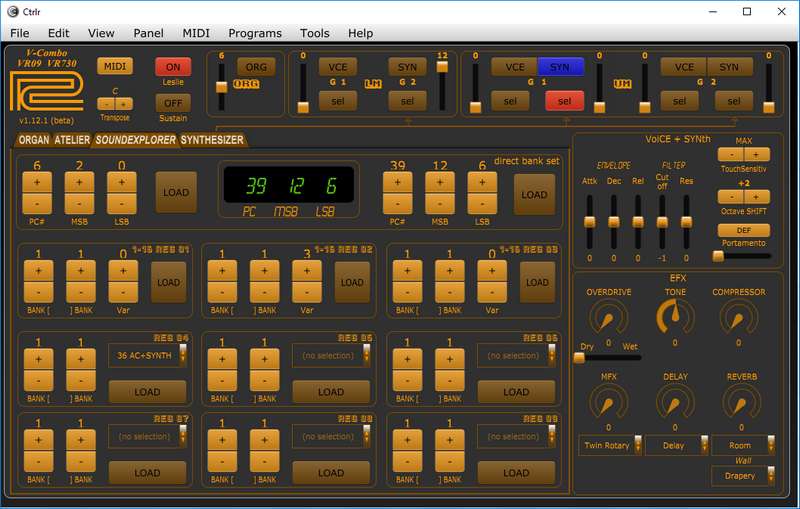Switch to the SYNTHESIZER tab
The height and width of the screenshot is (509, 800).
(212, 140)
